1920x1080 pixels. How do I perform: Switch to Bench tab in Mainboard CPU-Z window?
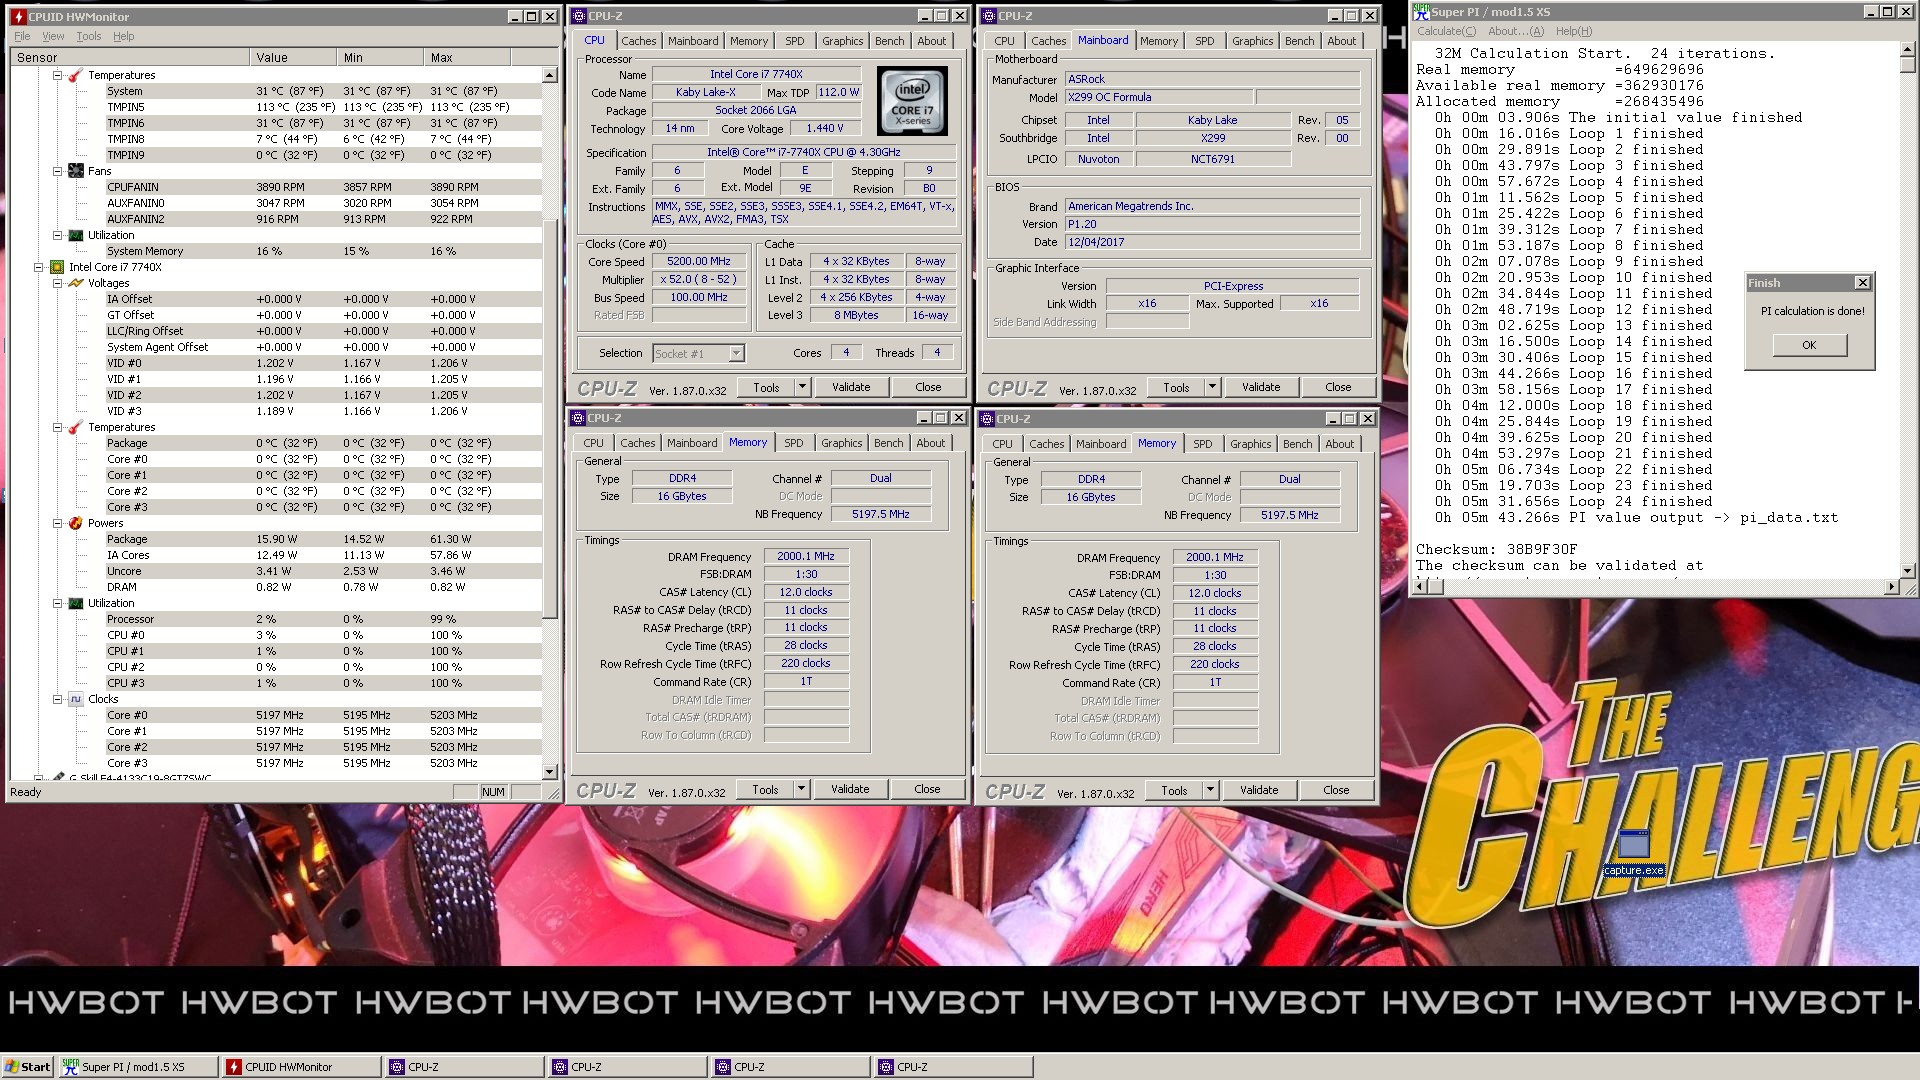click(1299, 41)
